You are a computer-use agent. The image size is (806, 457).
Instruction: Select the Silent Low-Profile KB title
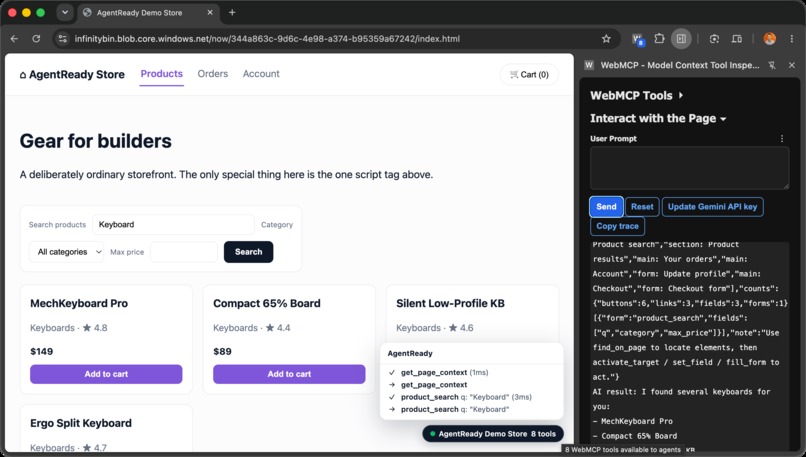point(450,303)
